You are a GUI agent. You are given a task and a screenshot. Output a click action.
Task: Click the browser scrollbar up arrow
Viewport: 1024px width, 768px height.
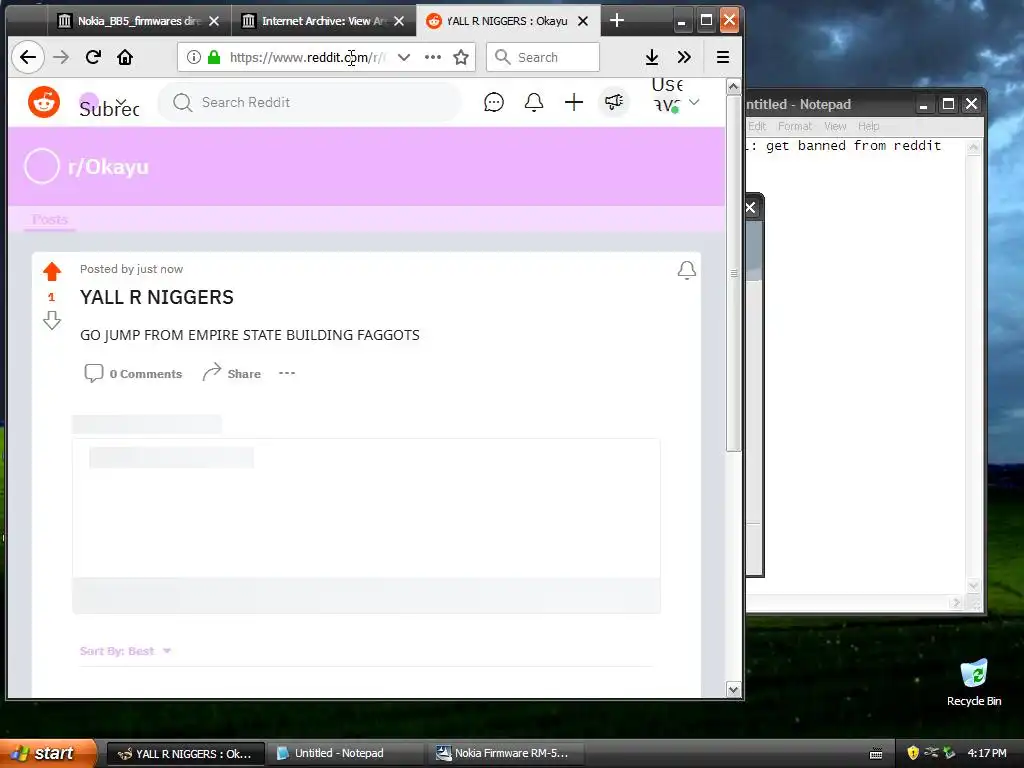pyautogui.click(x=733, y=87)
